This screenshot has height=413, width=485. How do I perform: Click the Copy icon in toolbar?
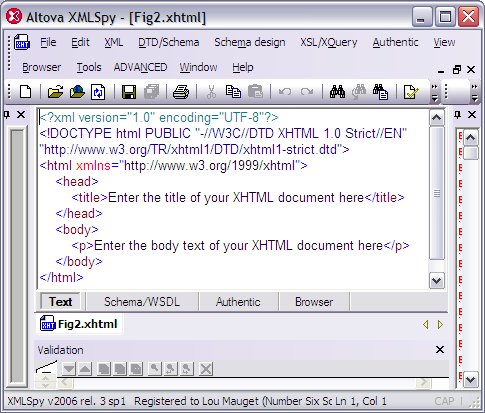click(x=233, y=92)
